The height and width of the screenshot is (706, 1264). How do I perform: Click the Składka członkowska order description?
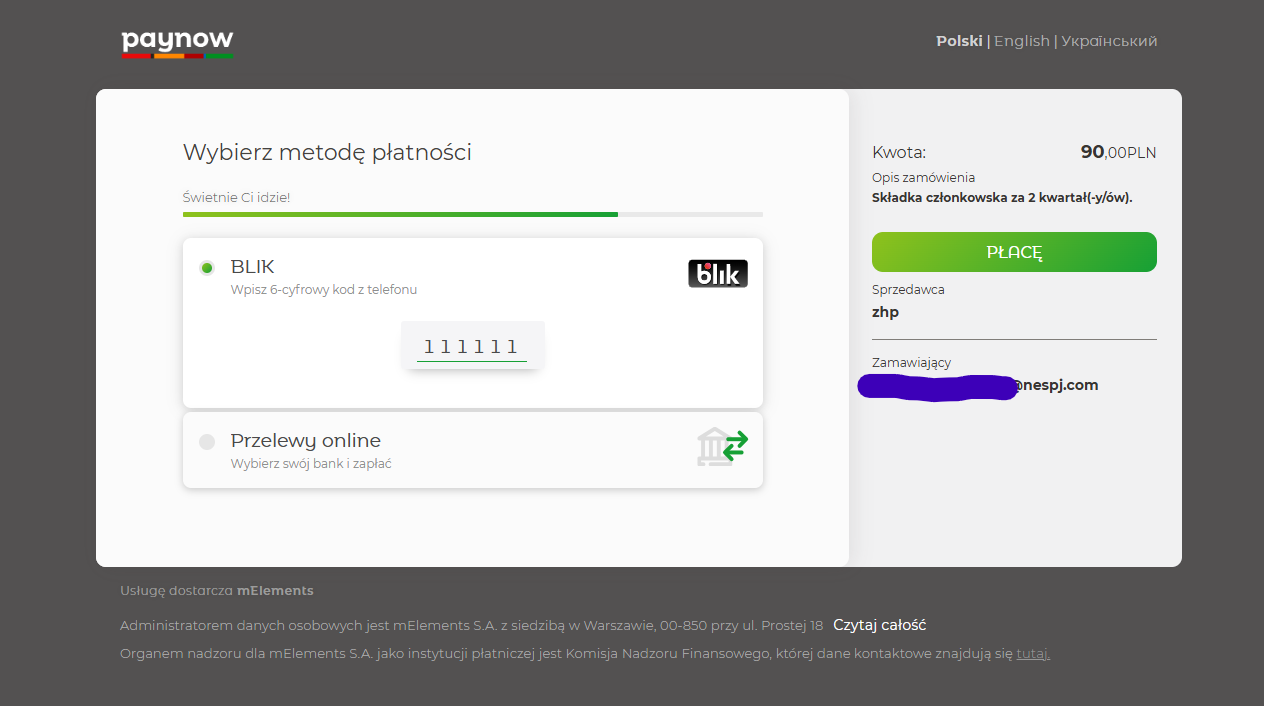click(x=1001, y=198)
